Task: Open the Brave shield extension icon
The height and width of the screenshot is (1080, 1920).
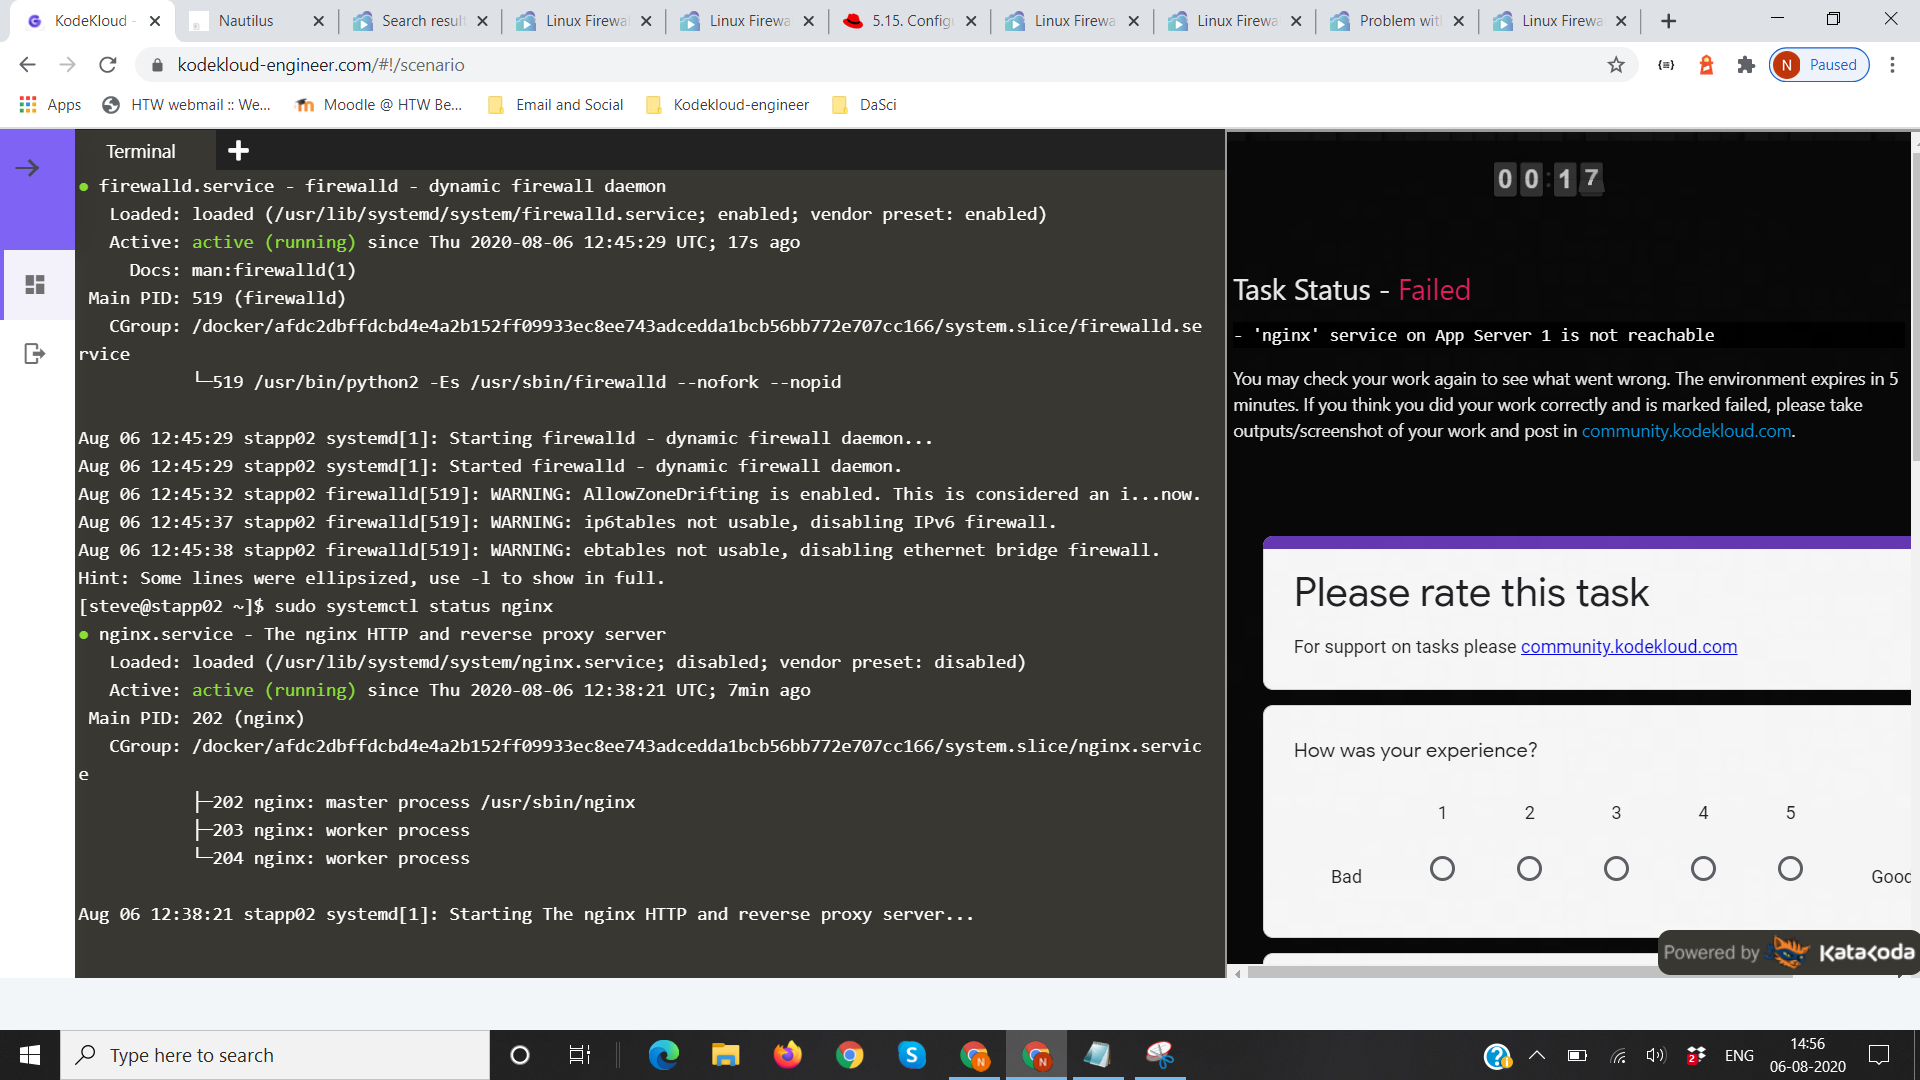Action: click(1706, 65)
